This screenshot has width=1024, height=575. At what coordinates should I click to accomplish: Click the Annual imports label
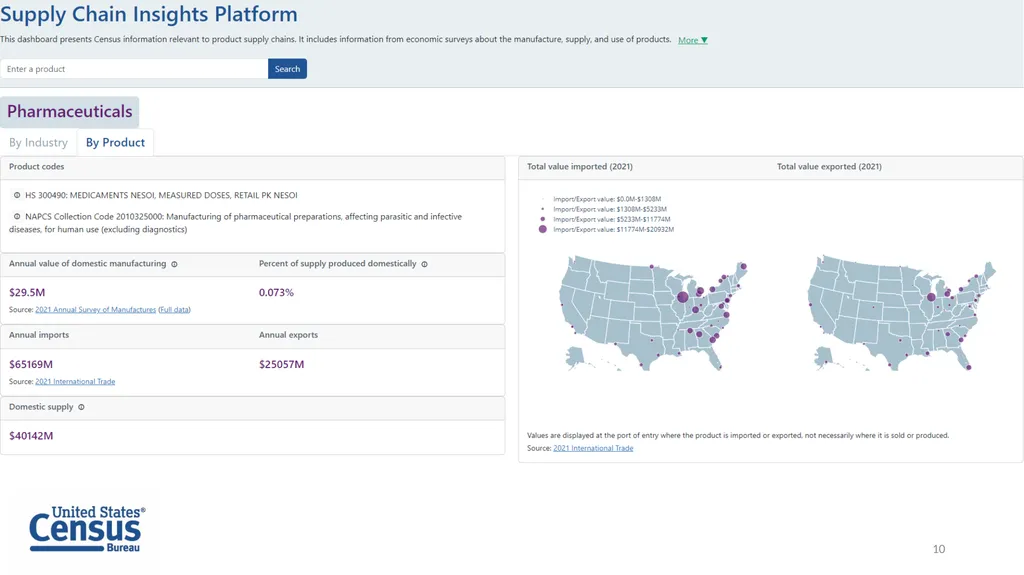click(x=39, y=335)
